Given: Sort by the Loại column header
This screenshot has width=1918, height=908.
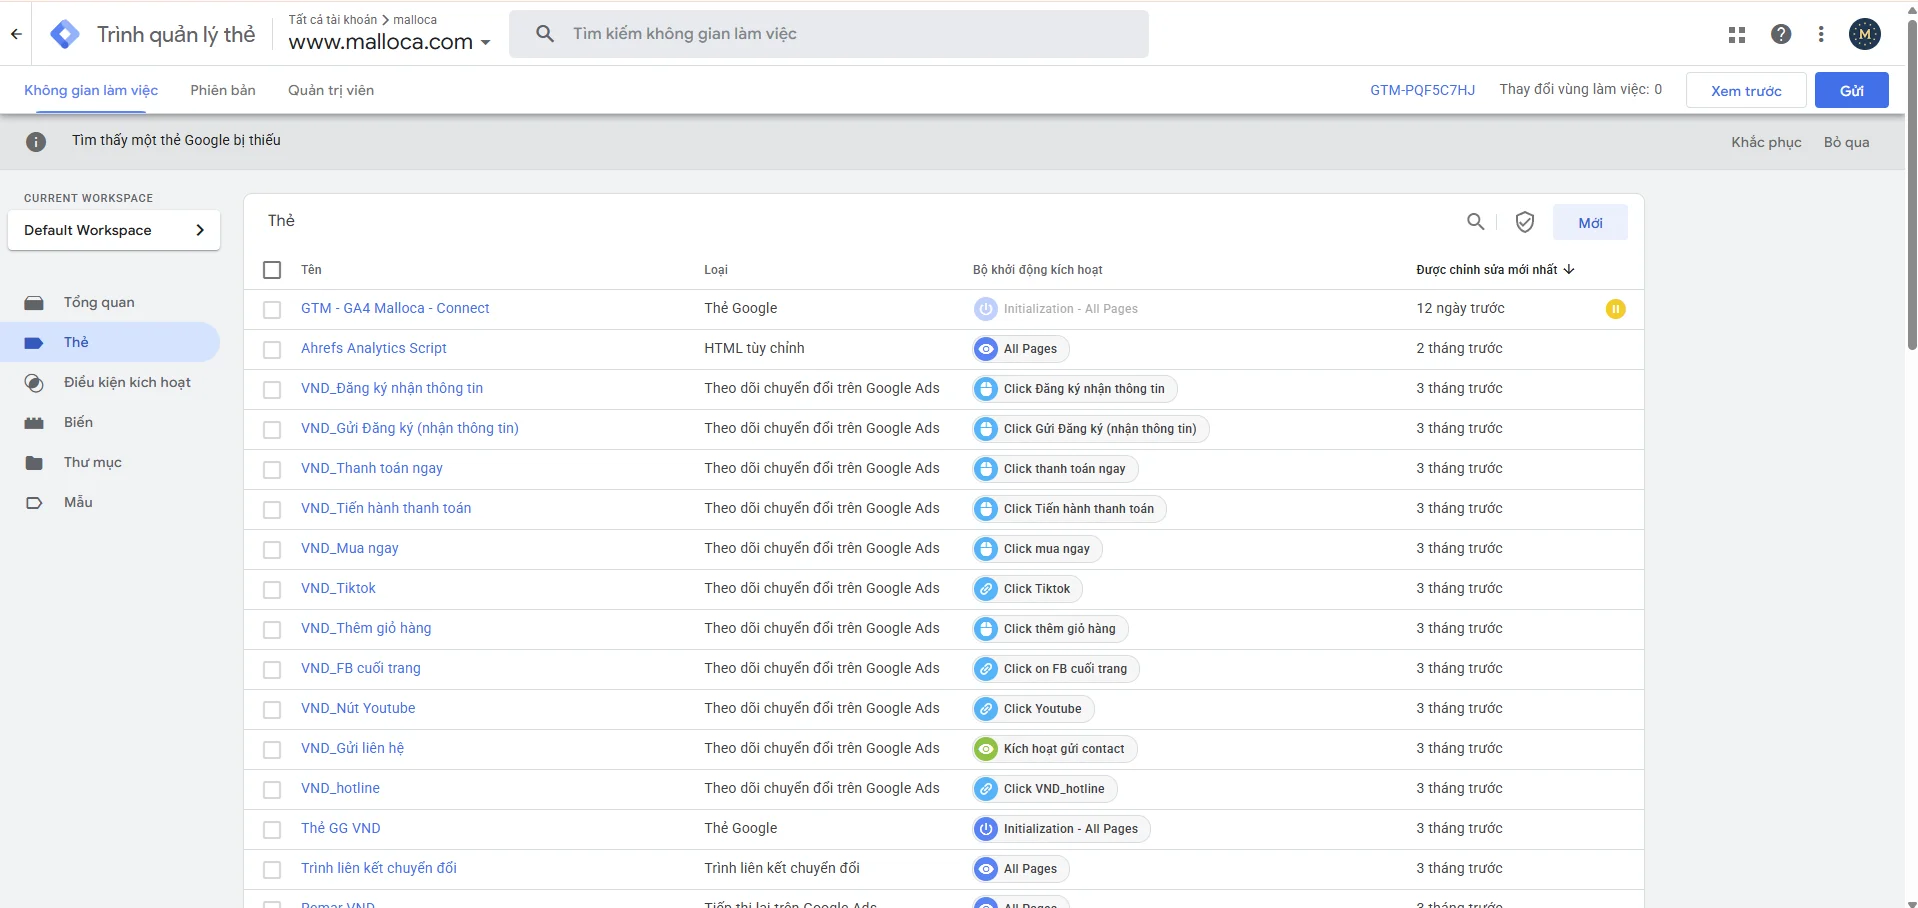Looking at the screenshot, I should pyautogui.click(x=716, y=270).
